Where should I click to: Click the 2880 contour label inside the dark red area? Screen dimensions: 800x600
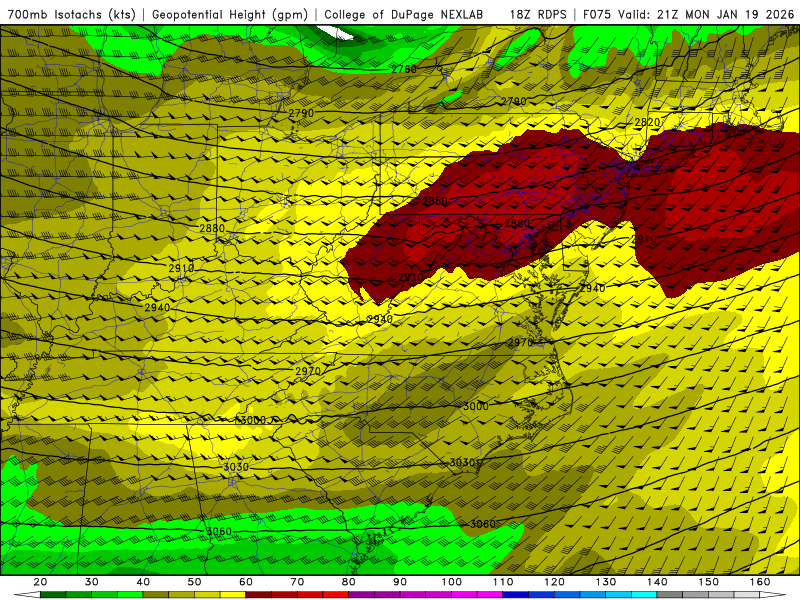[517, 223]
